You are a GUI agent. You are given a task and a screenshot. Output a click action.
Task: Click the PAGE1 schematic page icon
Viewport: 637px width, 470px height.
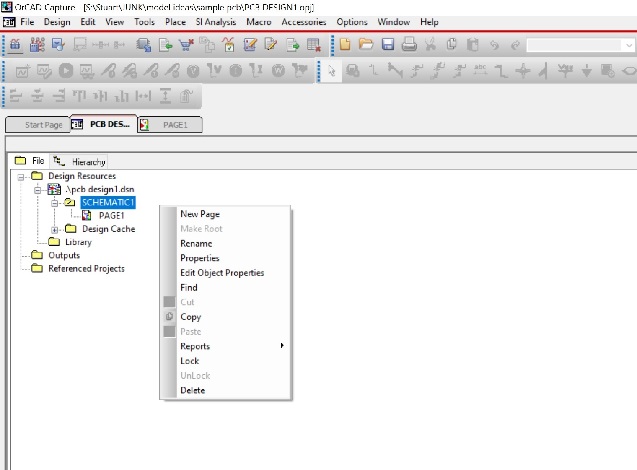(x=88, y=216)
